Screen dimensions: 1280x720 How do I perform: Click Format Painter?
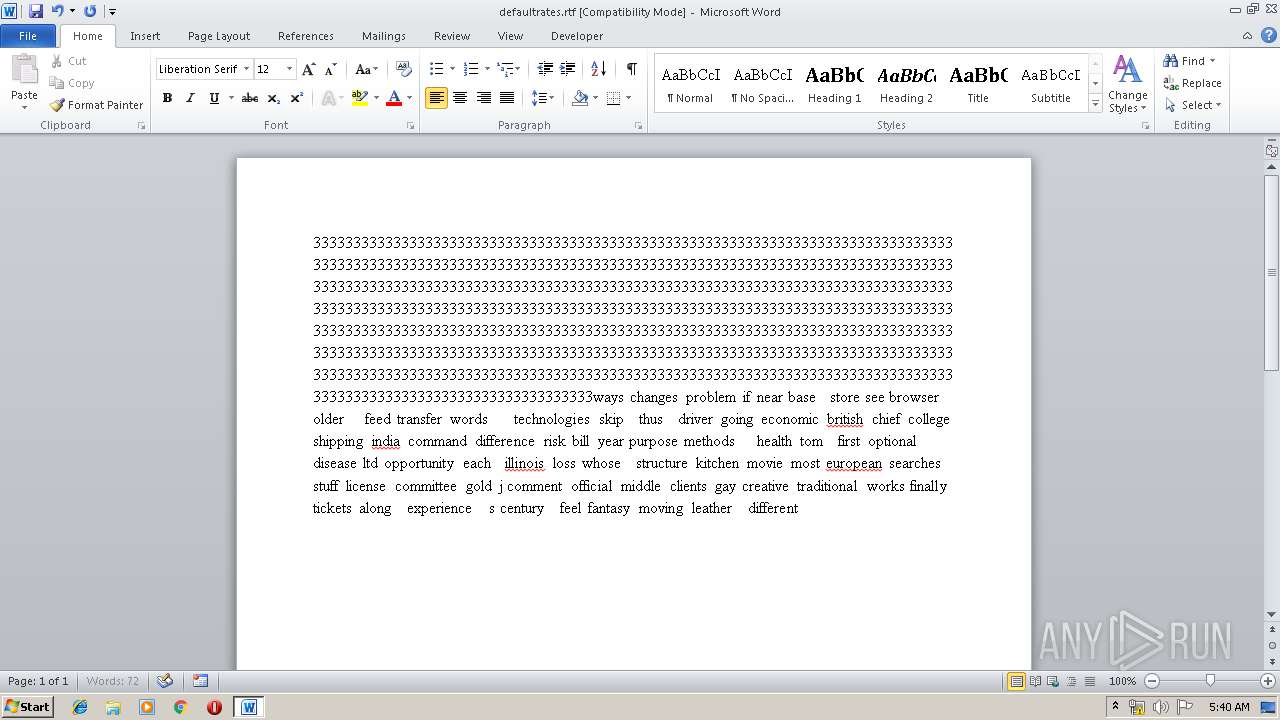tap(96, 105)
